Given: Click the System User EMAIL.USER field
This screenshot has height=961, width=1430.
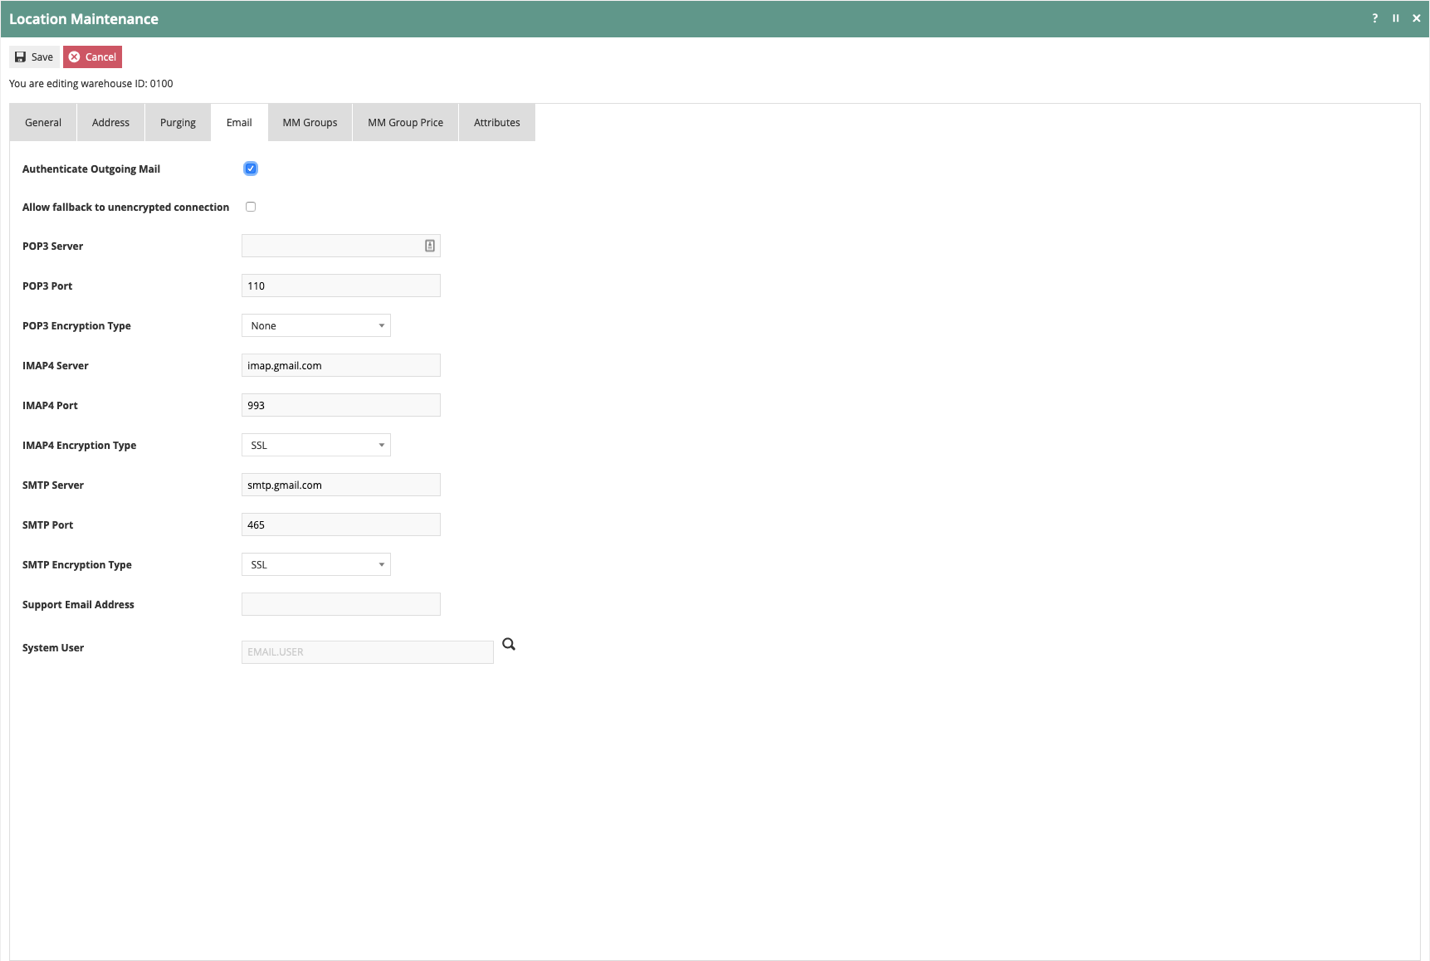Looking at the screenshot, I should coord(367,652).
